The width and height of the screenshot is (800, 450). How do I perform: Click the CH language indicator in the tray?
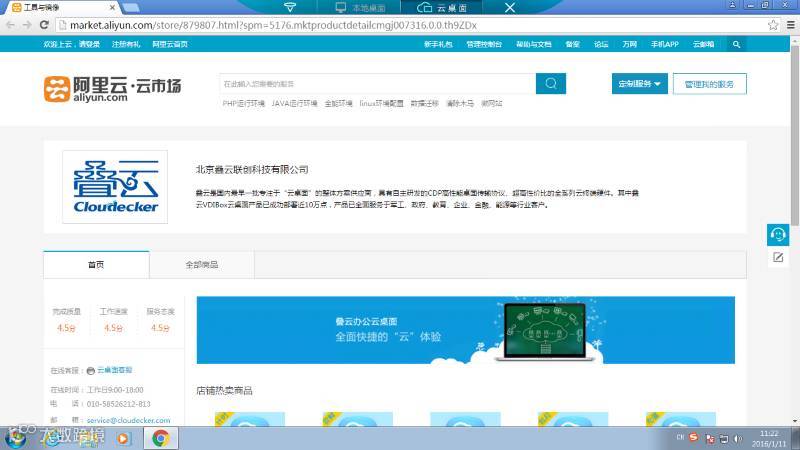[680, 437]
